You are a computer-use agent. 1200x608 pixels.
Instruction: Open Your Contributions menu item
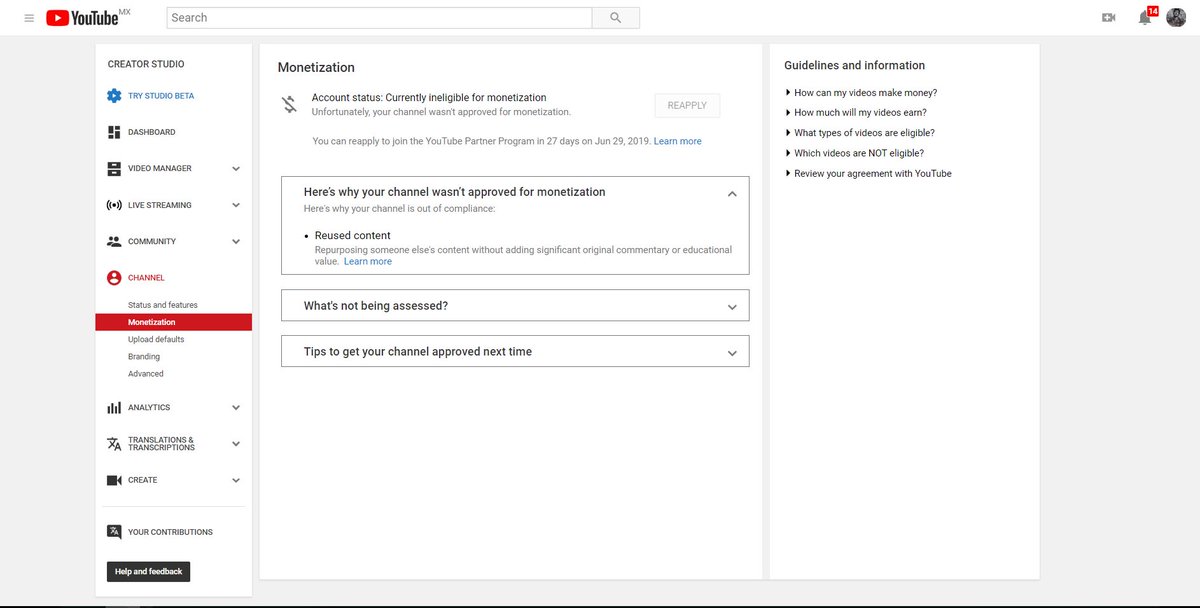pos(170,532)
